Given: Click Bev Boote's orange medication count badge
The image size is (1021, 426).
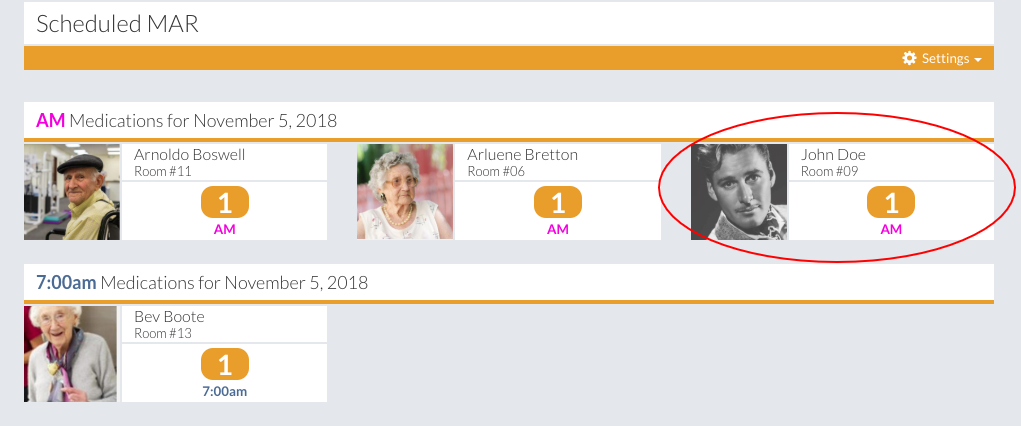Looking at the screenshot, I should [225, 365].
